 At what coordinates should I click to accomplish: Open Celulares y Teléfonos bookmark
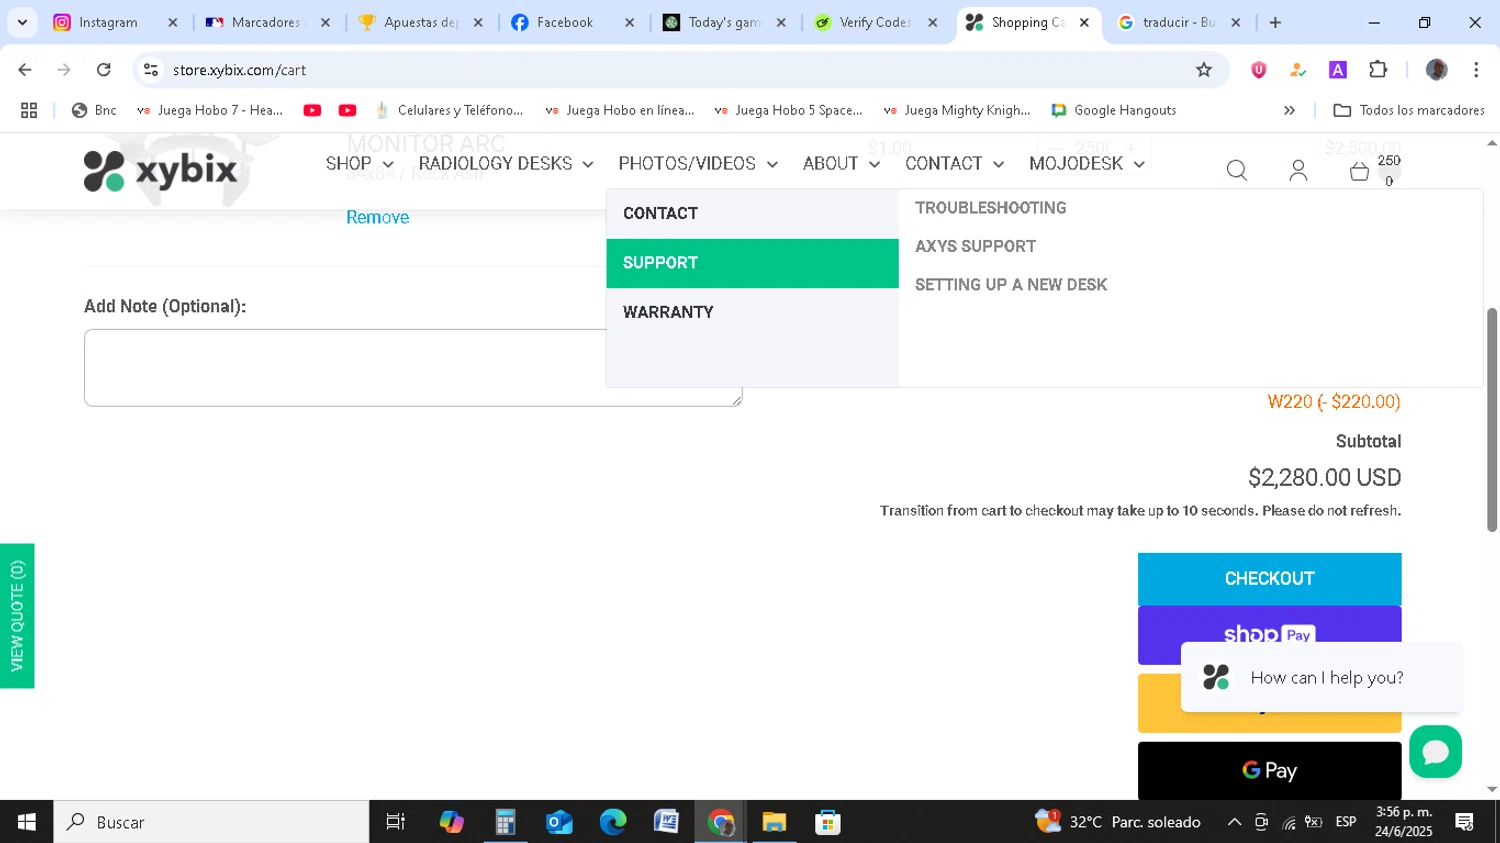pos(449,110)
